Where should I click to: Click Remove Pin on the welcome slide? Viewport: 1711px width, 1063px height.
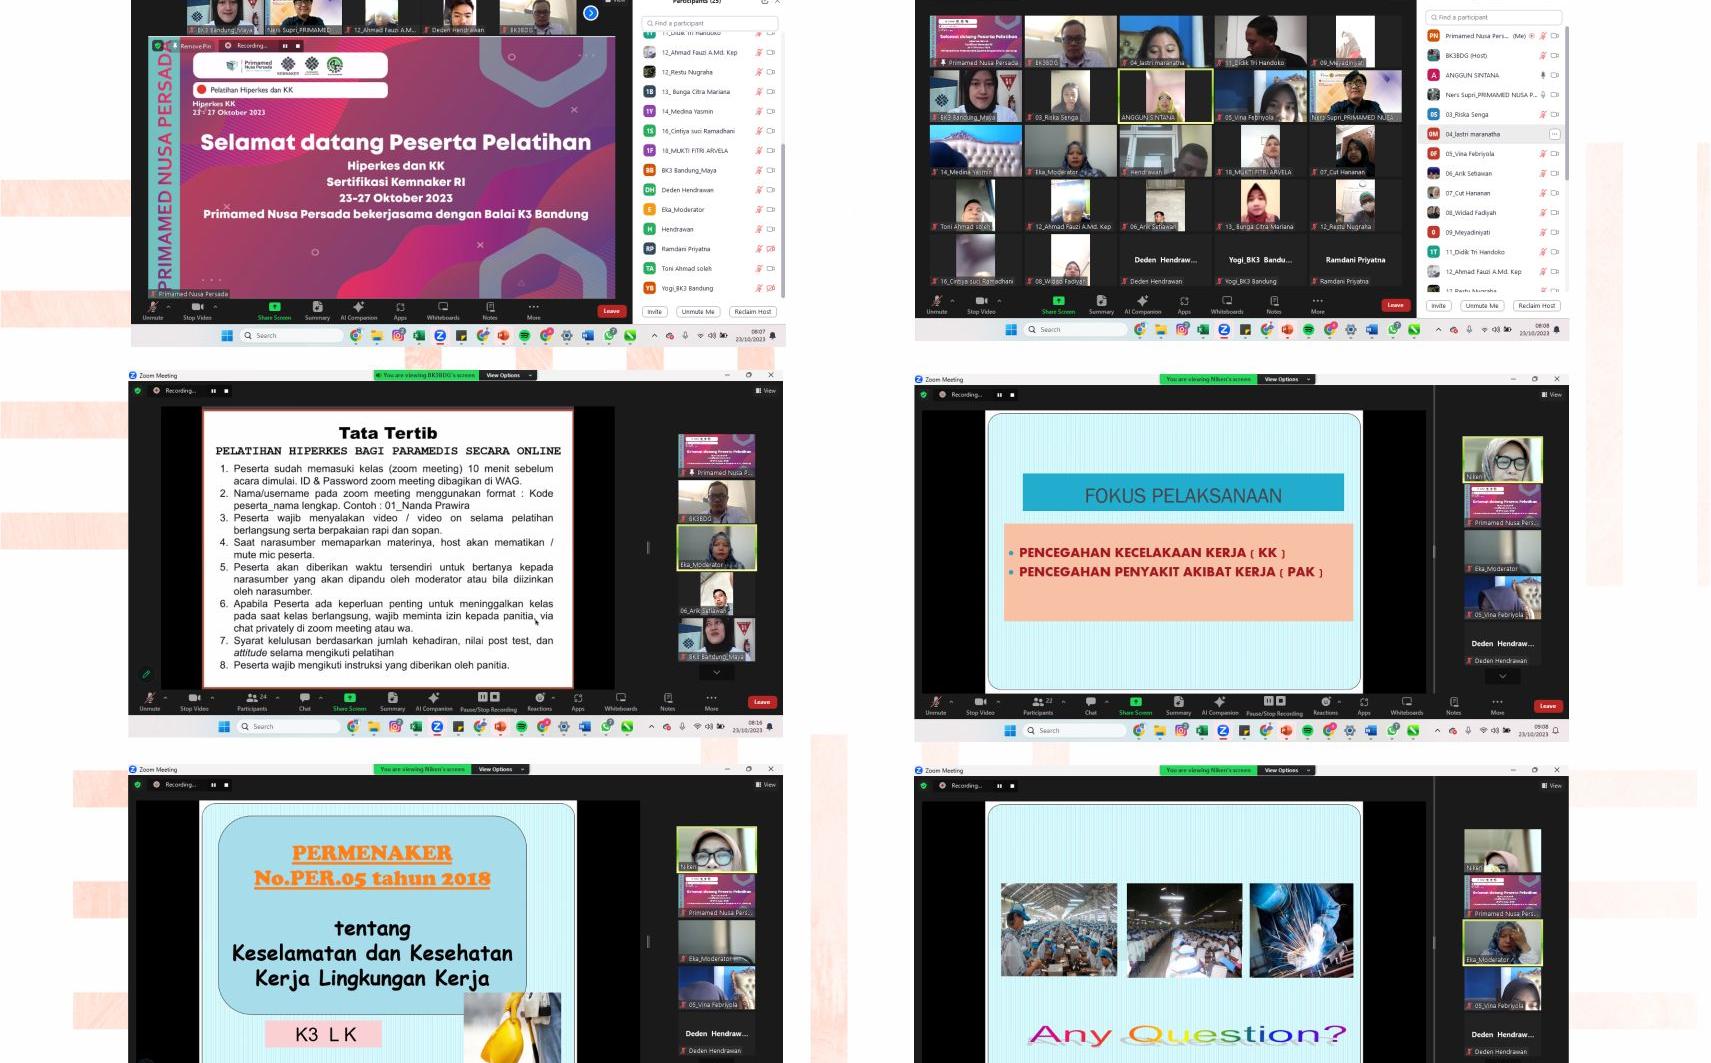tap(194, 46)
